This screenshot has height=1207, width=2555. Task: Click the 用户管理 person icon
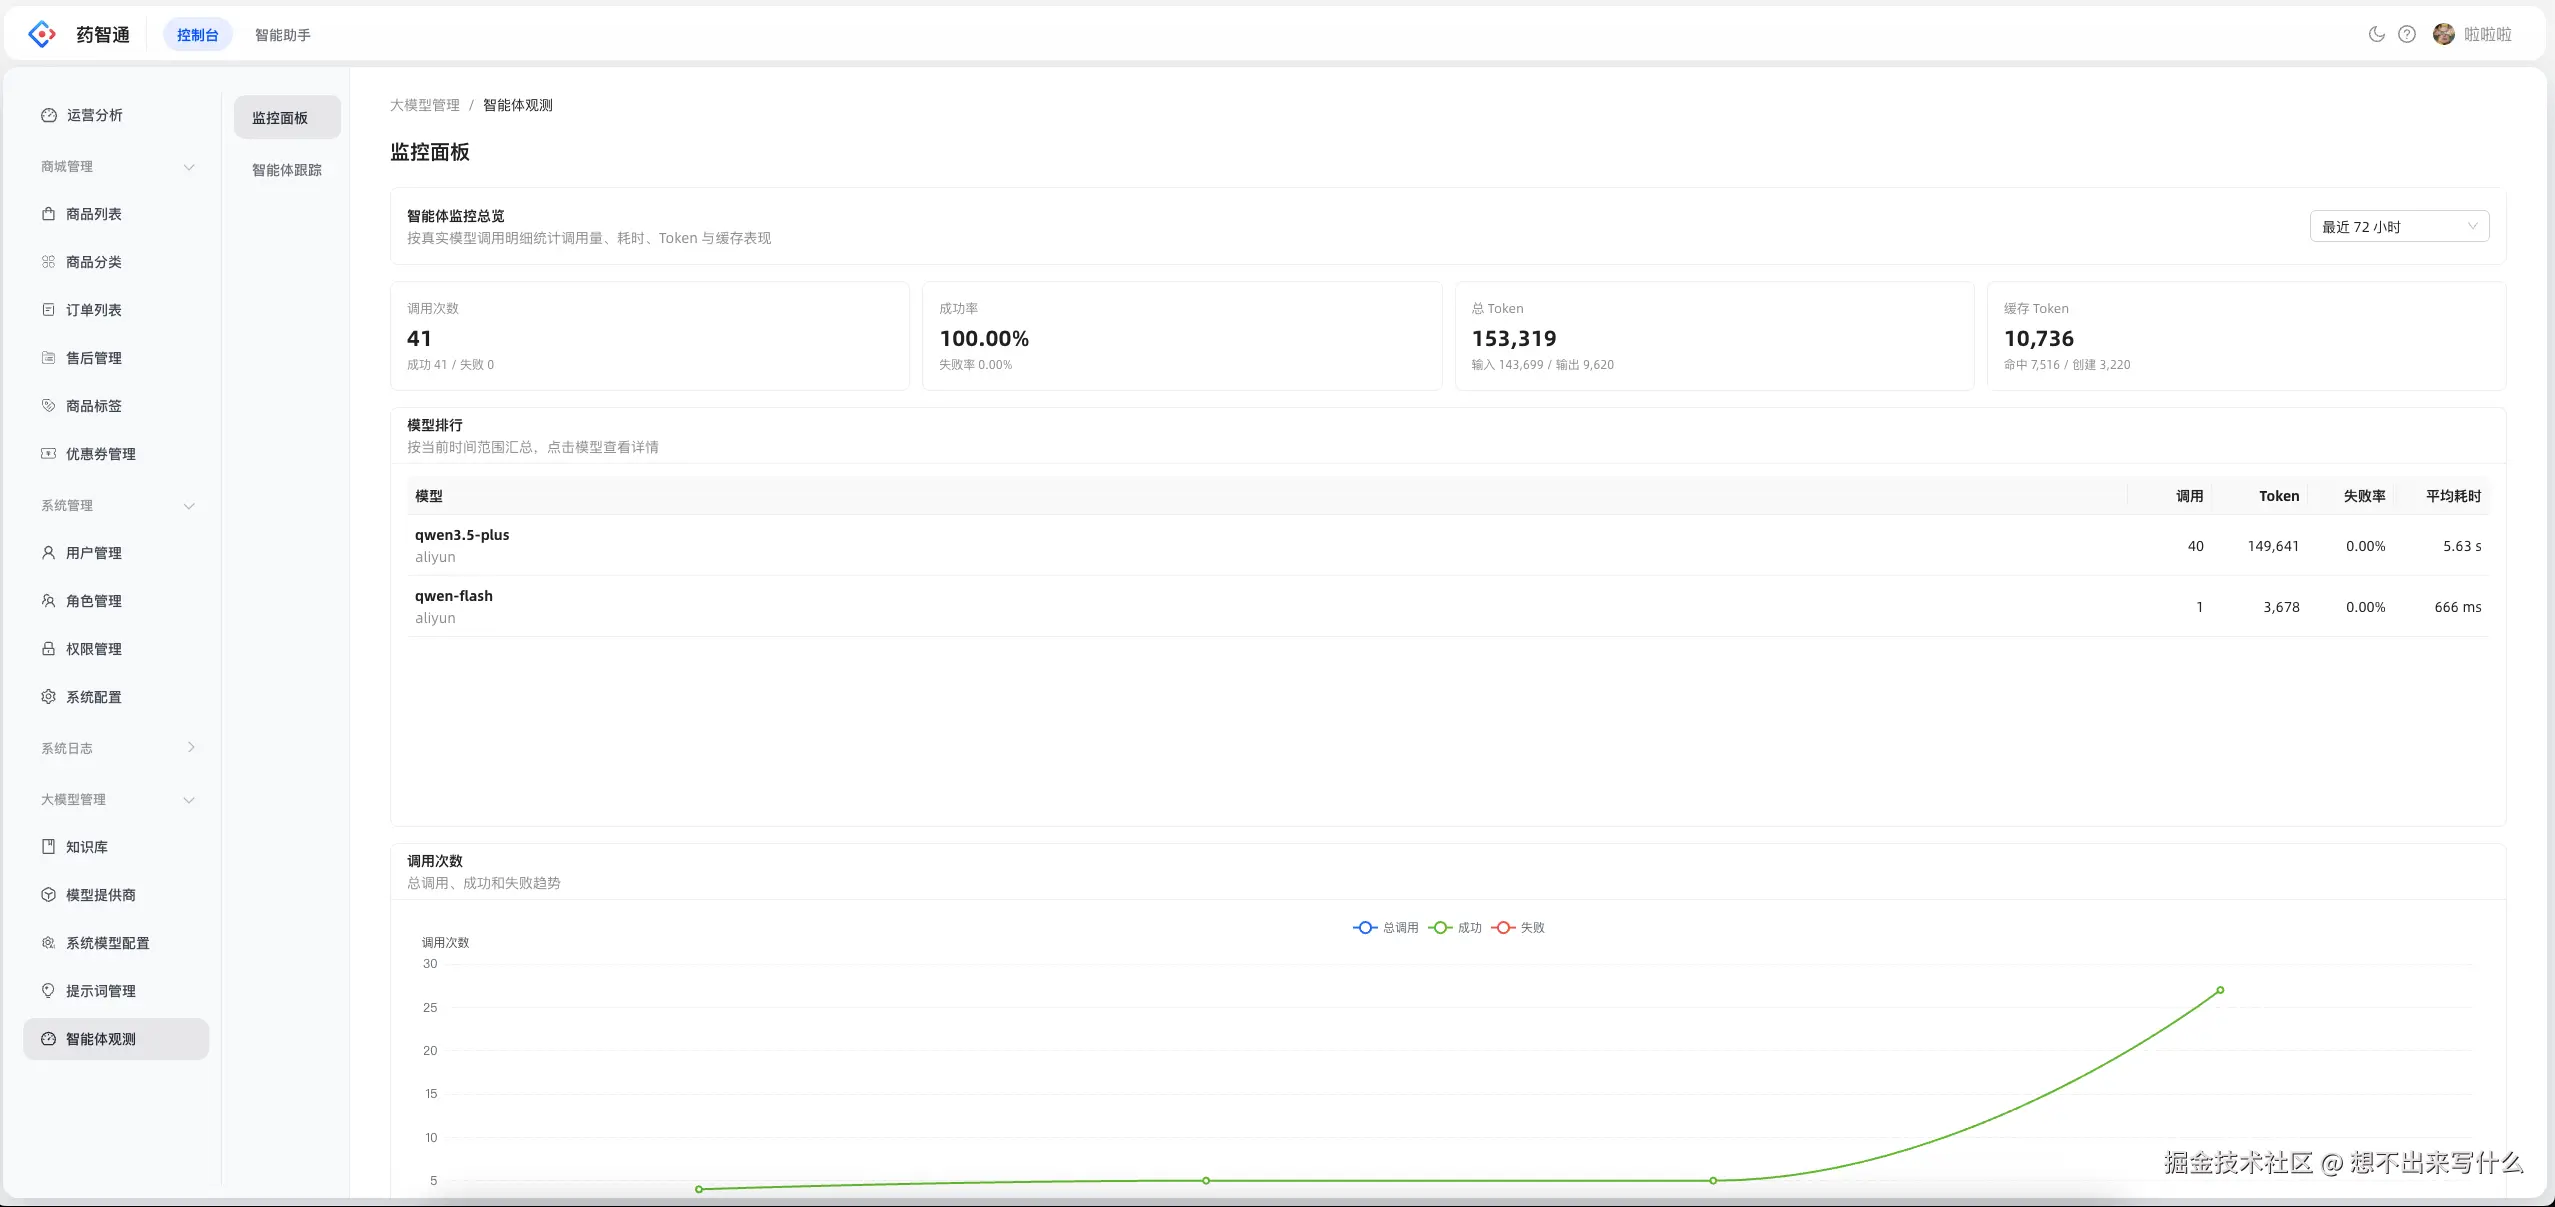coord(48,553)
